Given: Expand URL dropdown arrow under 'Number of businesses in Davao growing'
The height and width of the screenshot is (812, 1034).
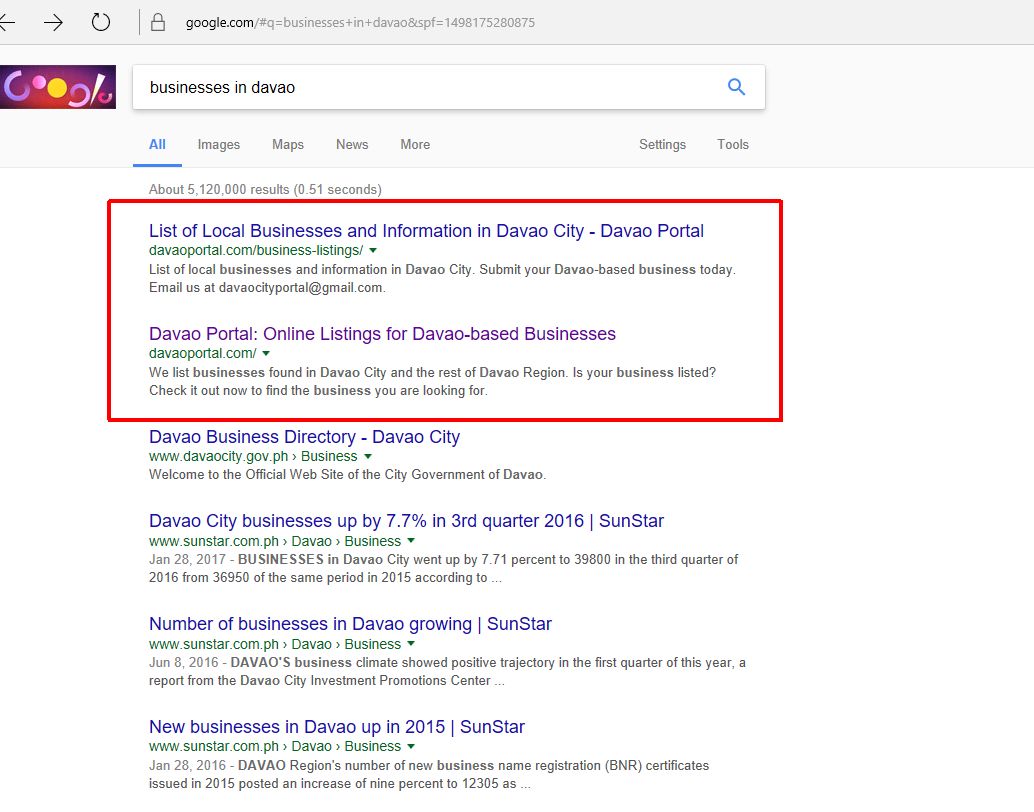Looking at the screenshot, I should tap(411, 644).
